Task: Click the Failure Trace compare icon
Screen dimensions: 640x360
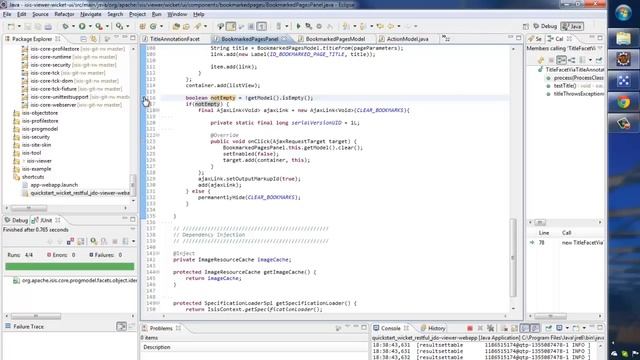Action: click(121, 327)
